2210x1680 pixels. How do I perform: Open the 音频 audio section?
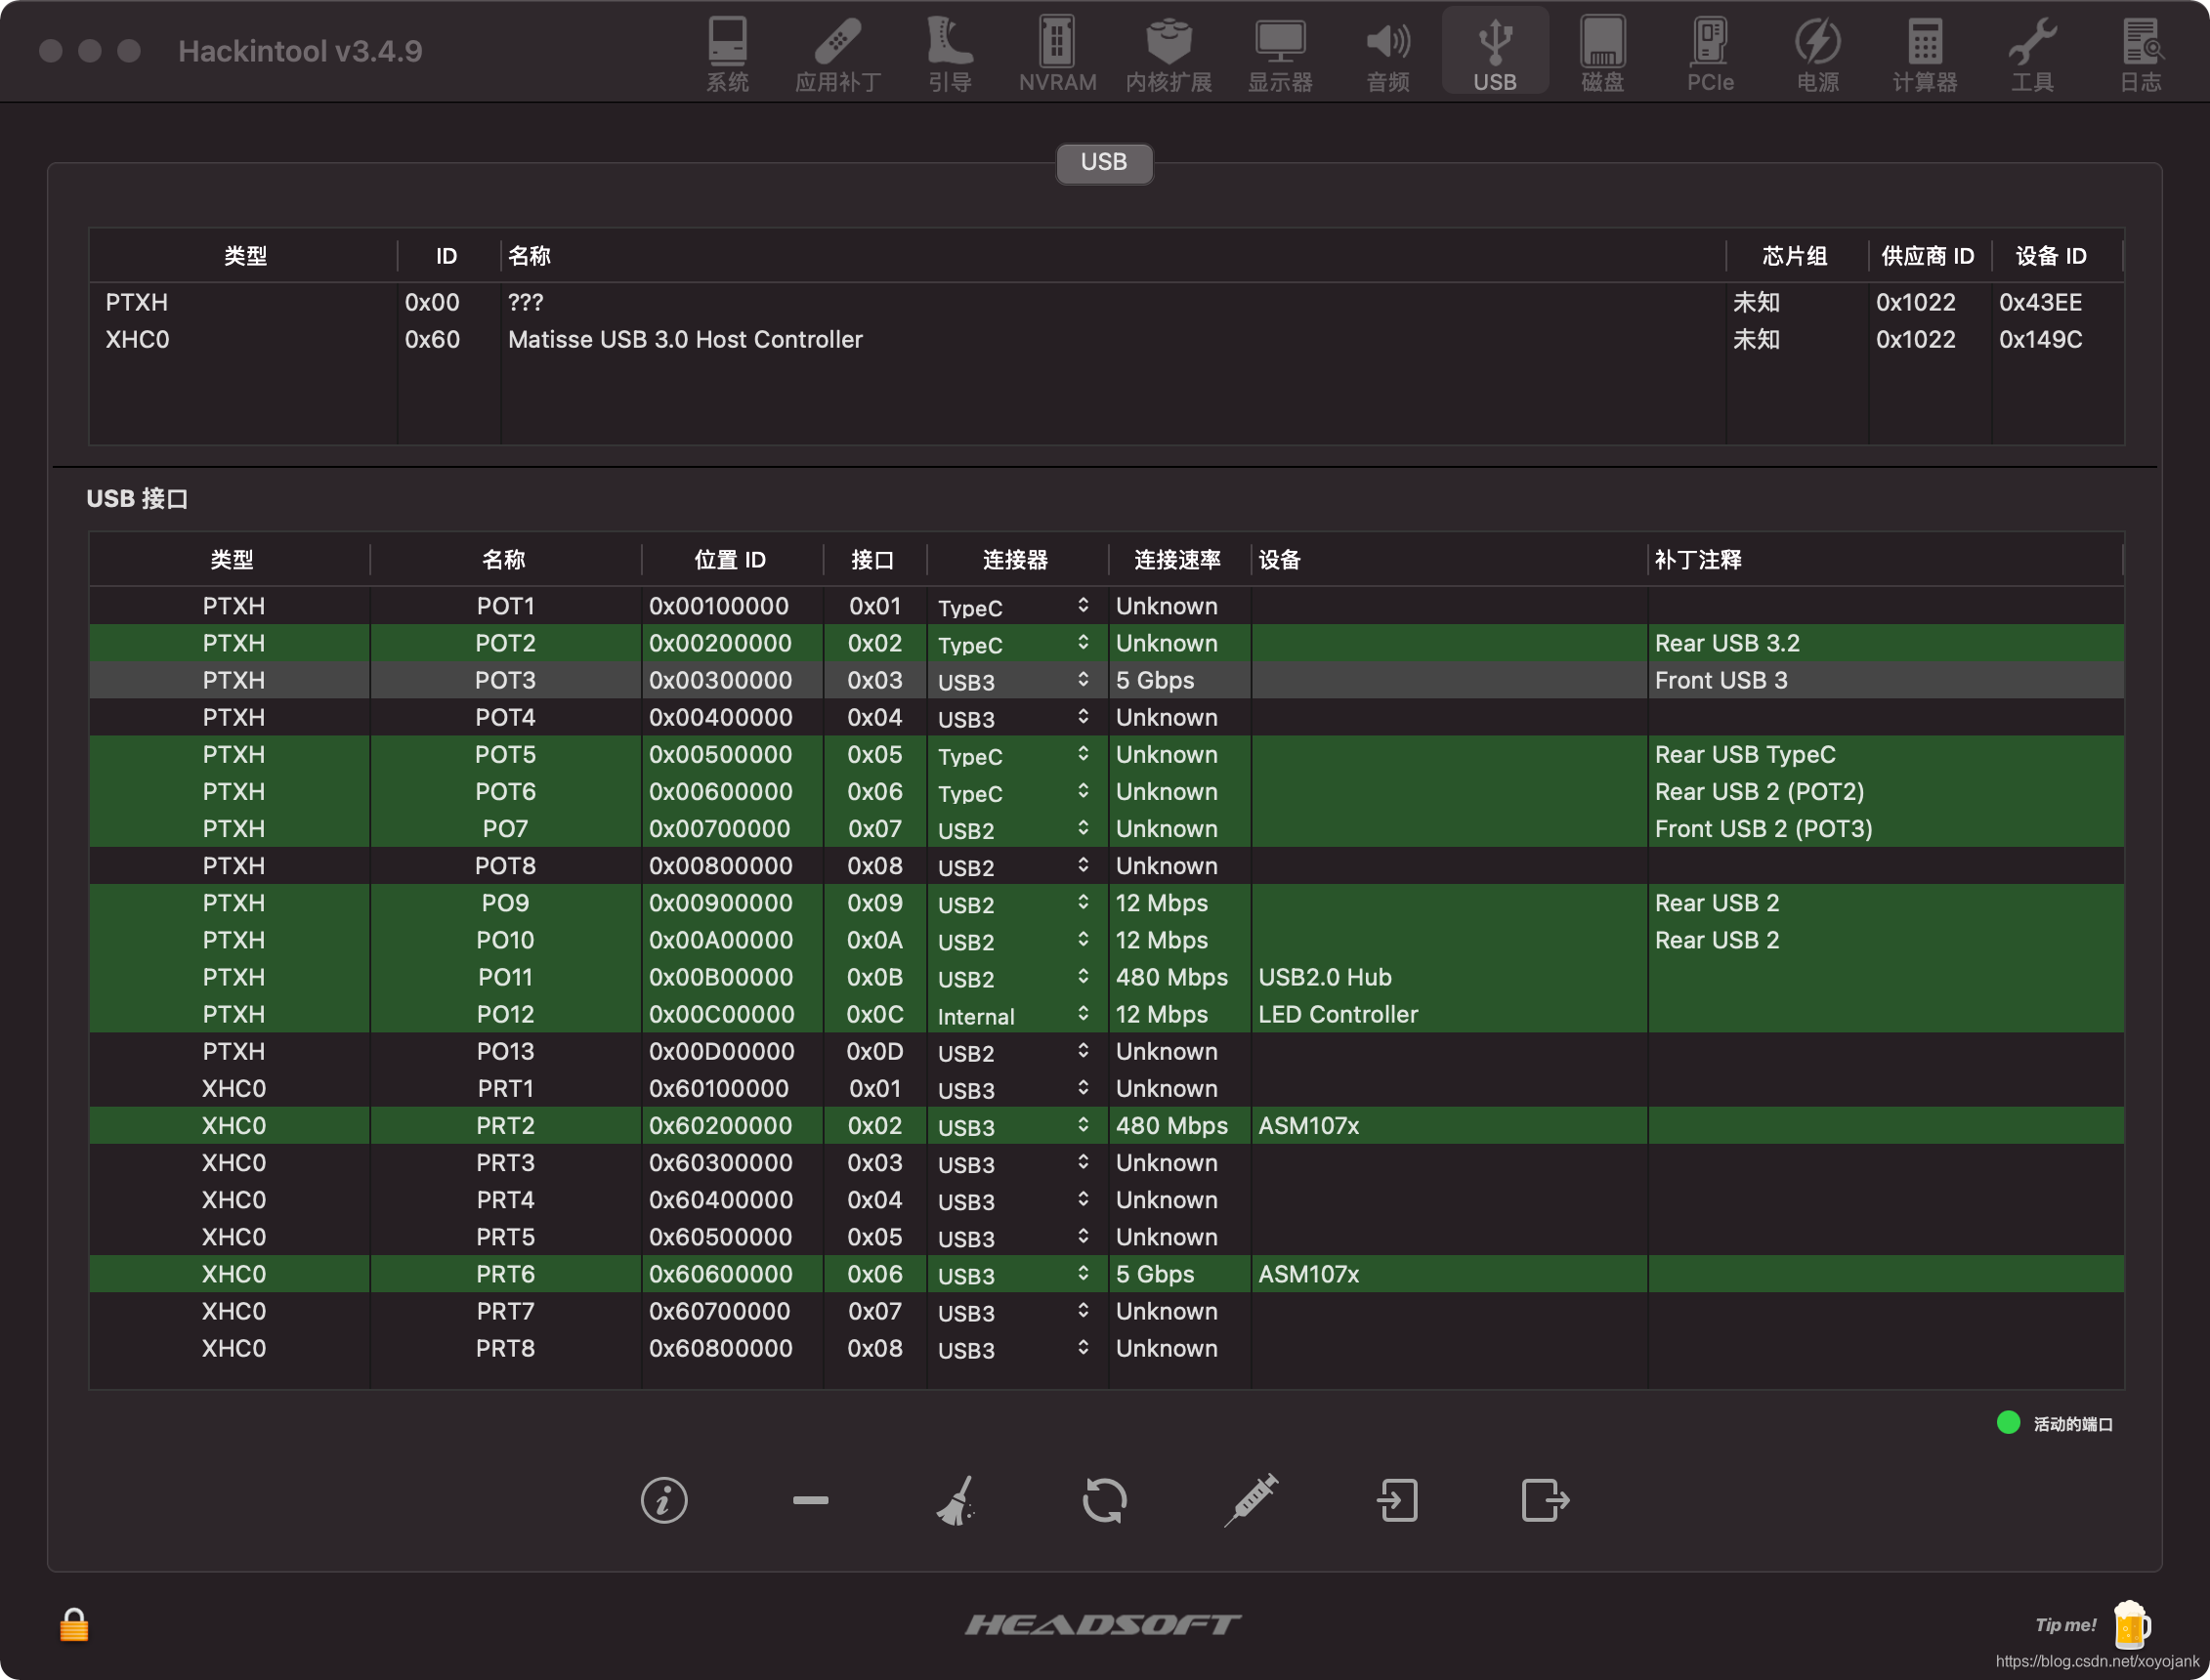coord(1388,54)
